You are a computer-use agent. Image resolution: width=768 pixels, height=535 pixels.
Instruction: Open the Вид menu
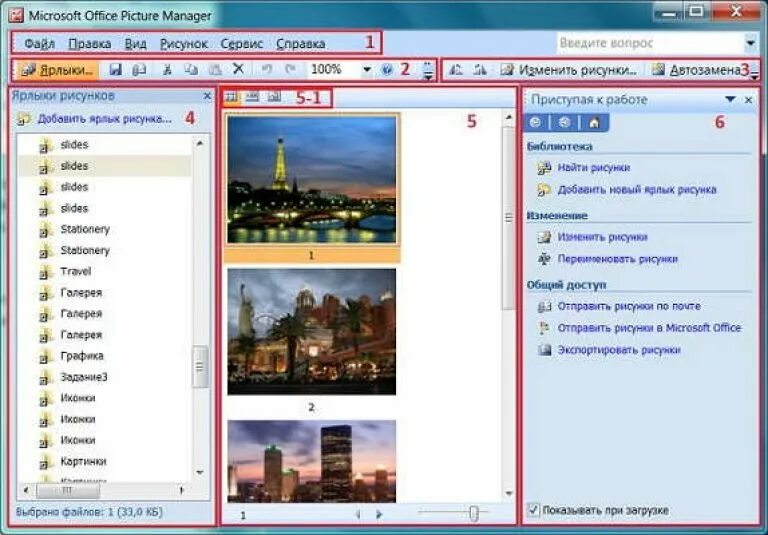pos(135,44)
